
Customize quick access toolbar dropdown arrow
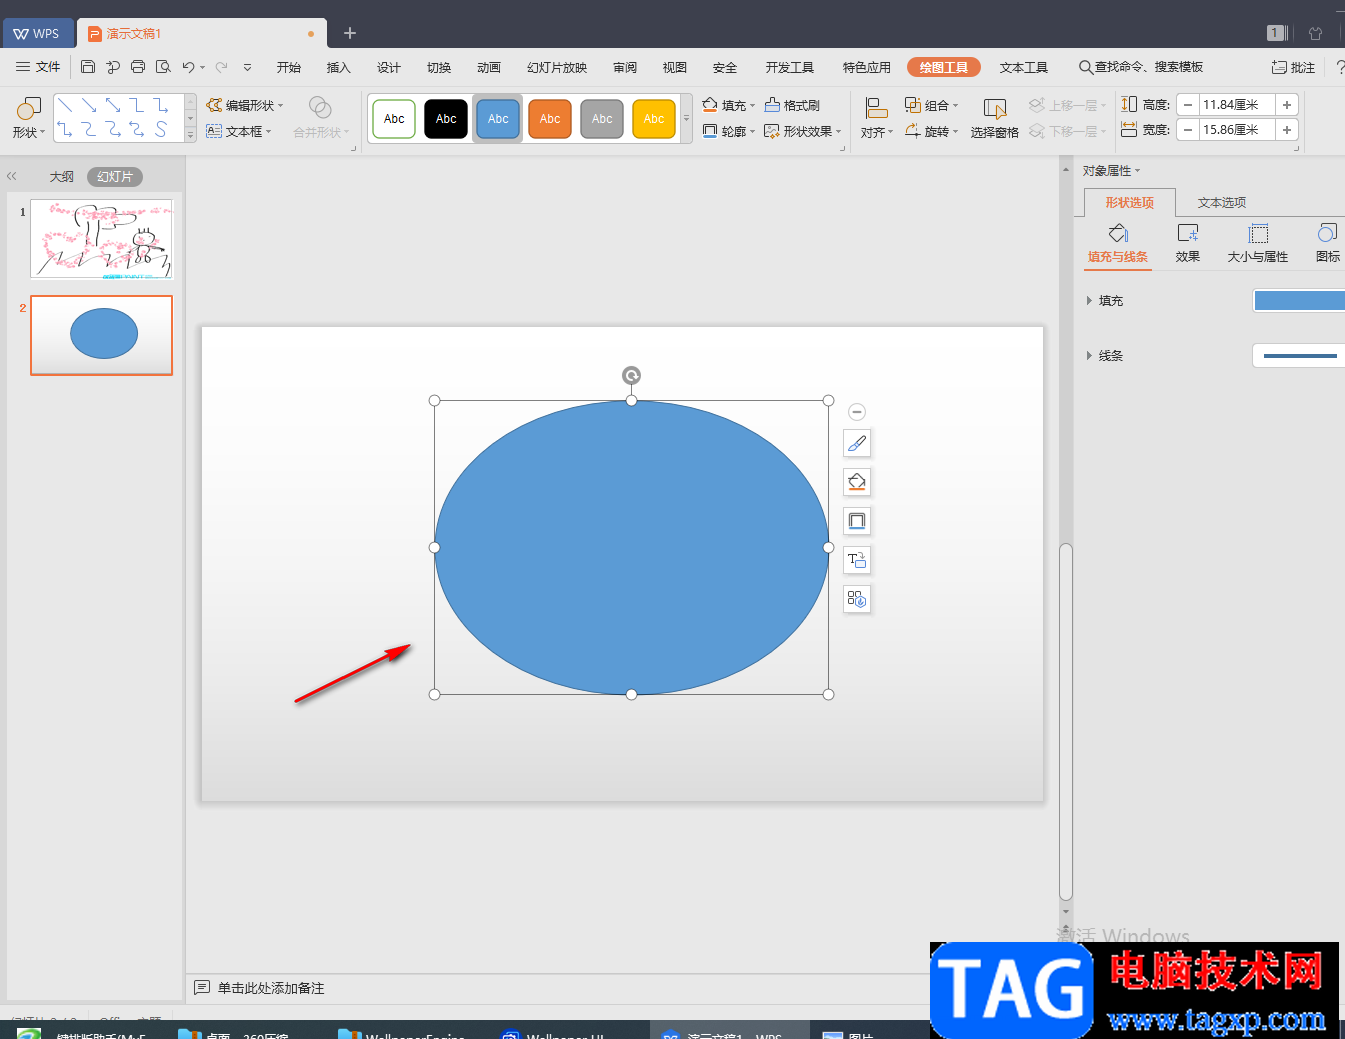(x=247, y=67)
